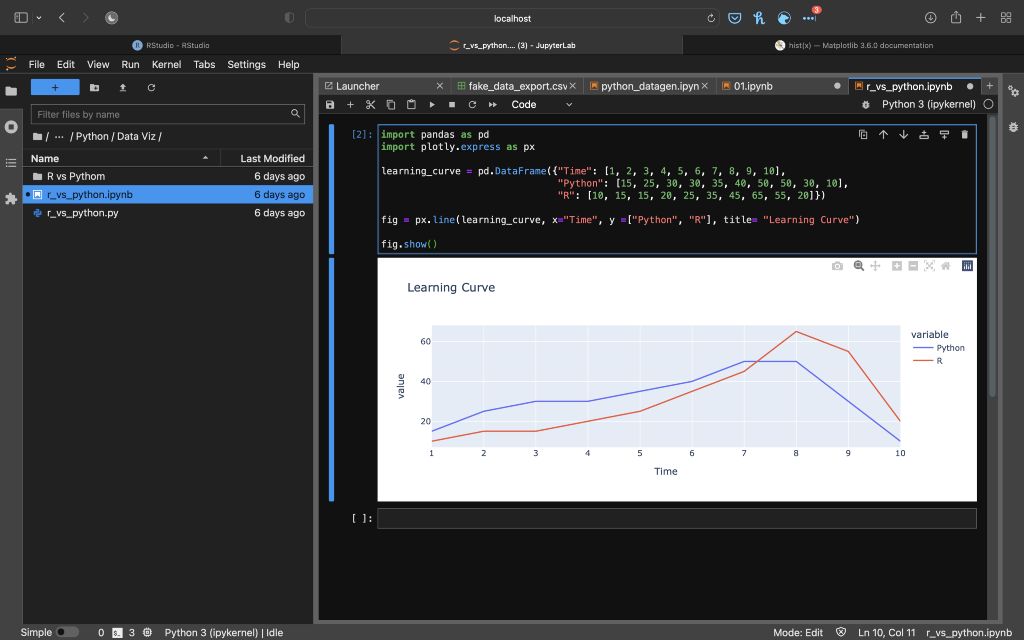
Task: Duplicate the cell using the copy icon in the cell
Action: pos(863,135)
